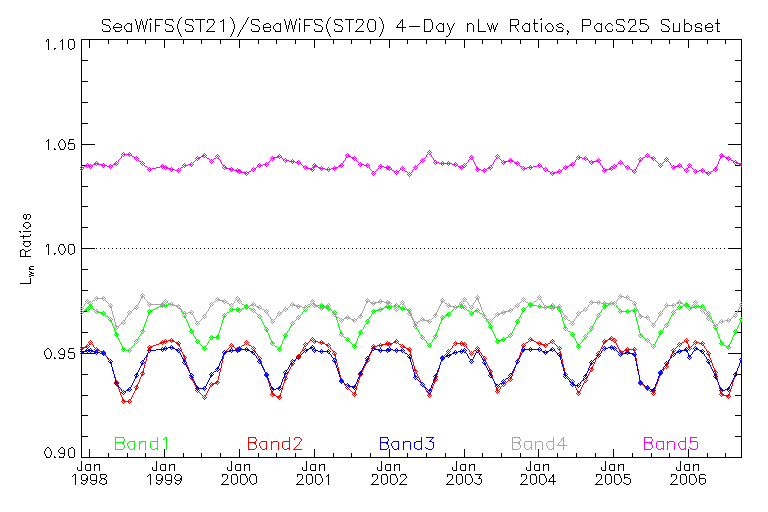
Task: Select the gray Band4 legend label
Action: pyautogui.click(x=539, y=444)
